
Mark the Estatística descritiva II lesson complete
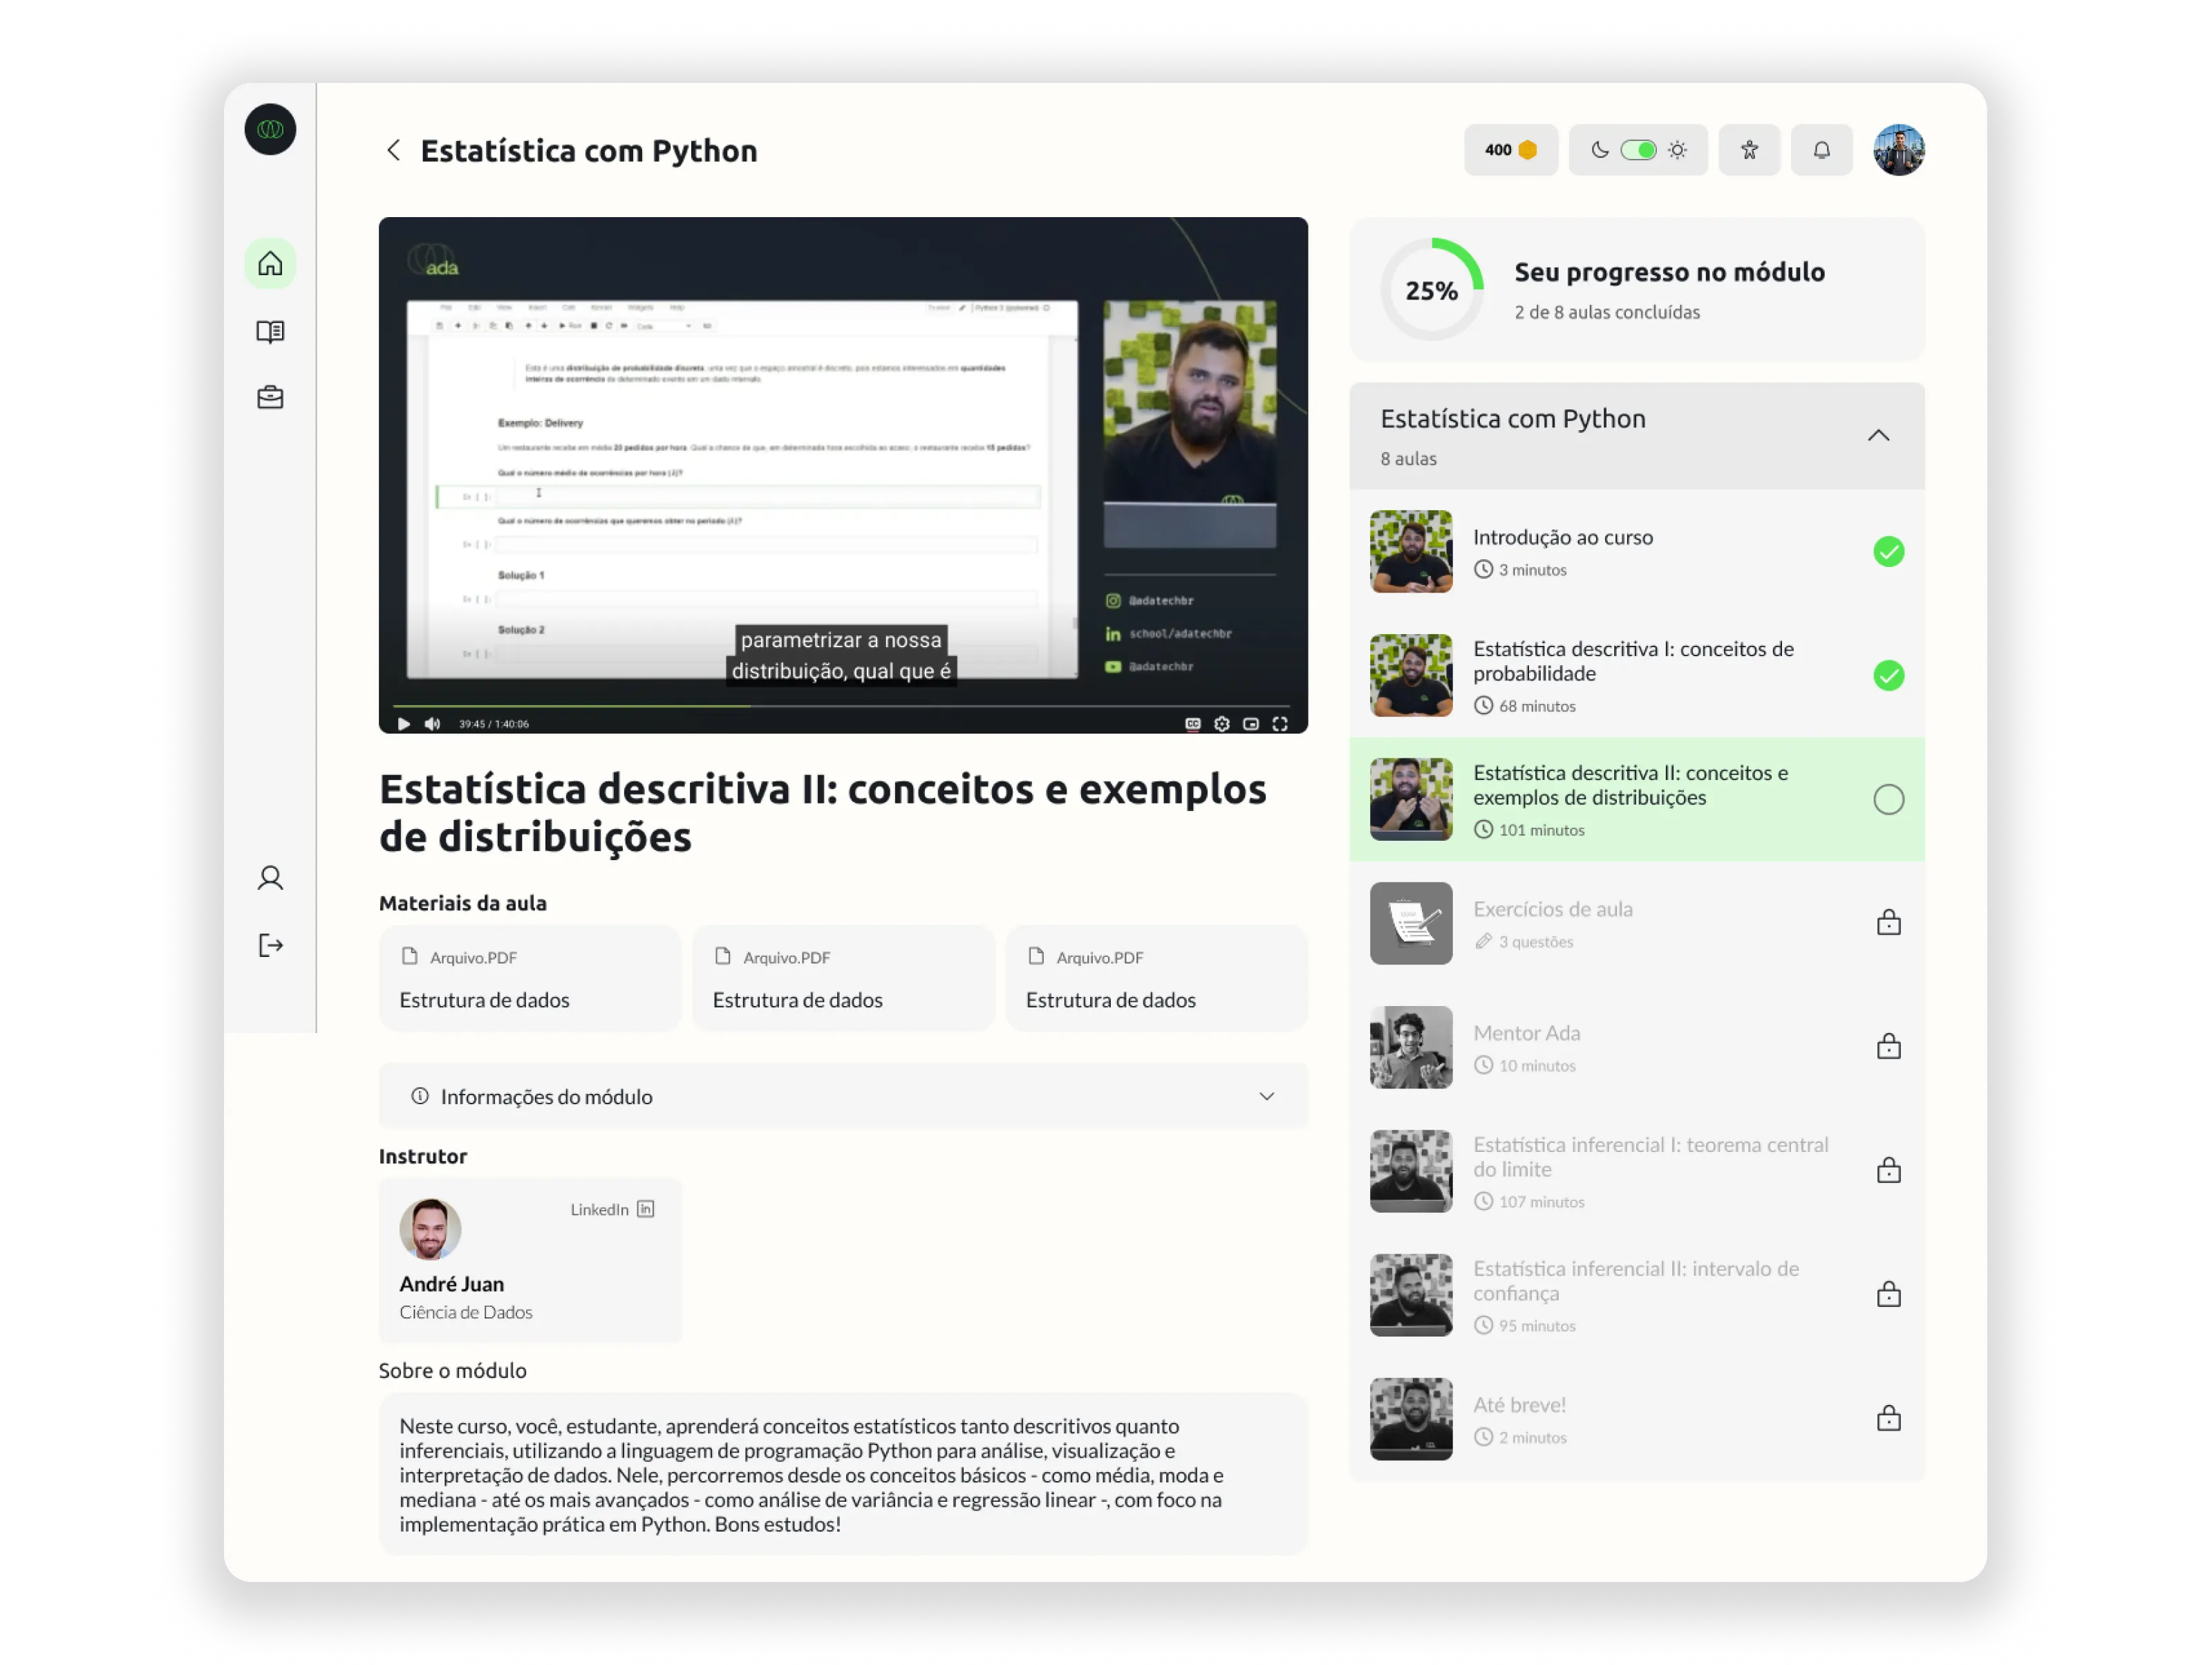1888,799
